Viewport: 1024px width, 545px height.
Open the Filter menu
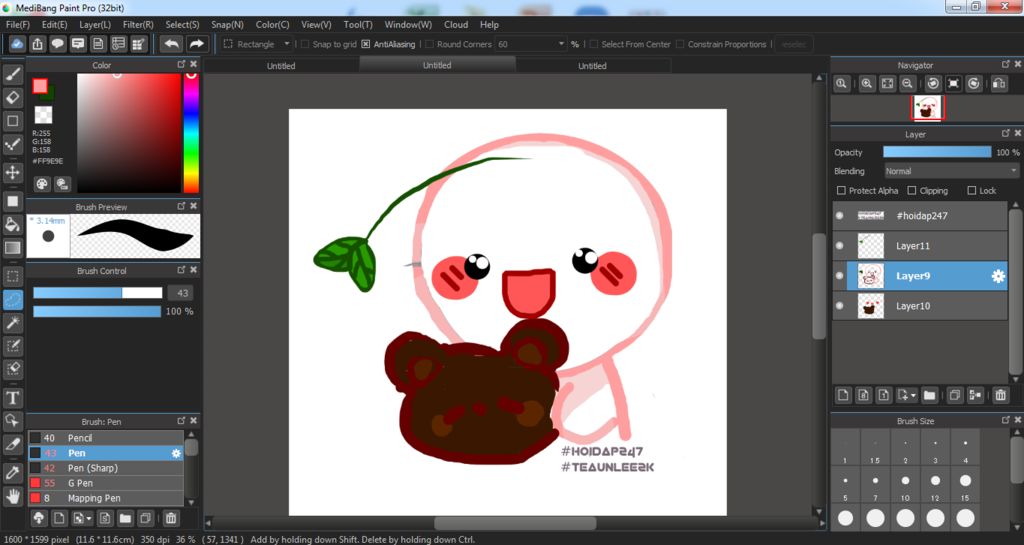[138, 24]
